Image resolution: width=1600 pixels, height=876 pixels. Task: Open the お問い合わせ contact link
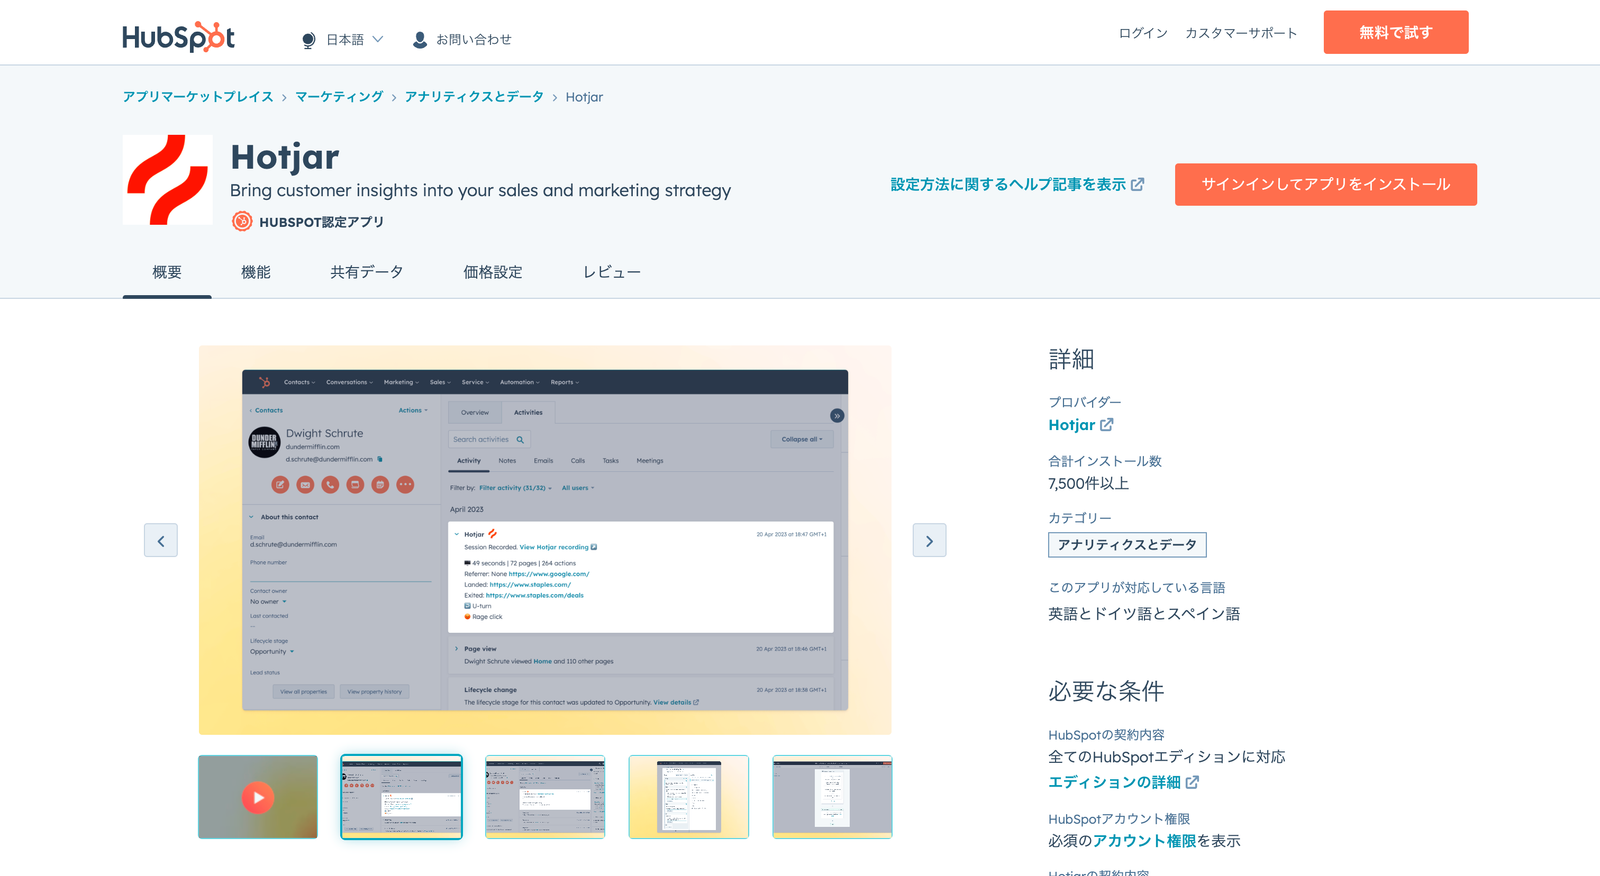point(473,40)
